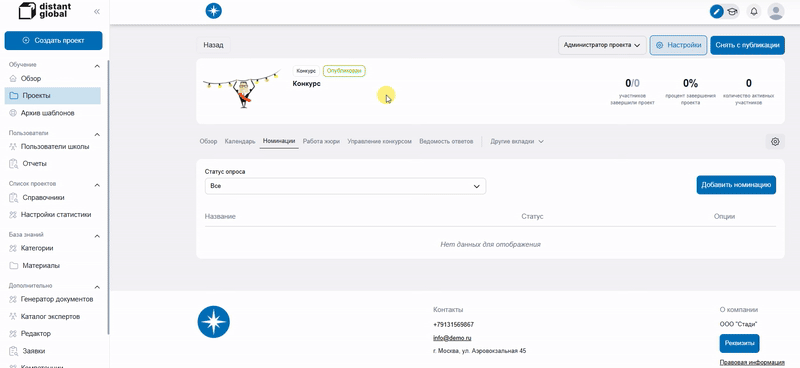Collapse the sidebar with double chevron icon
Screen dimensions: 800x368
coord(97,11)
